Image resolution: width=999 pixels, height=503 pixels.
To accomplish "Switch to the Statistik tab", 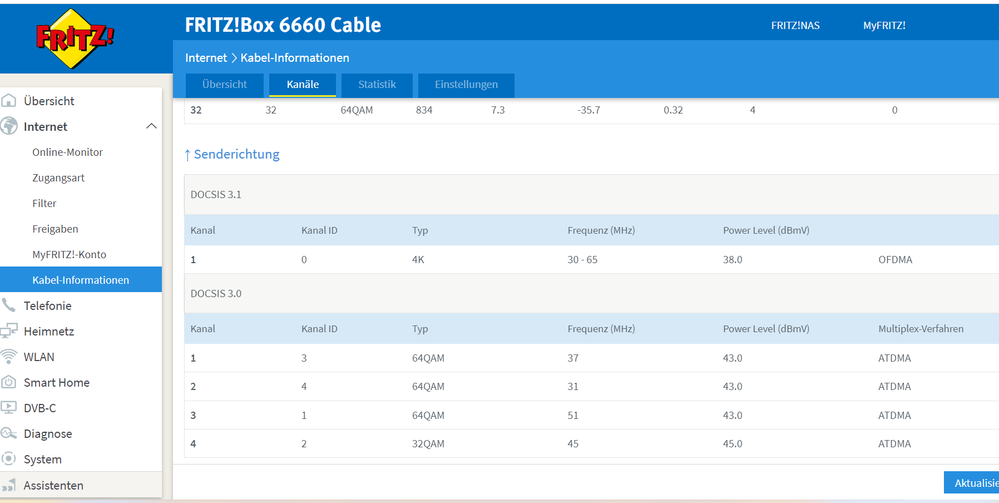I will pyautogui.click(x=377, y=85).
